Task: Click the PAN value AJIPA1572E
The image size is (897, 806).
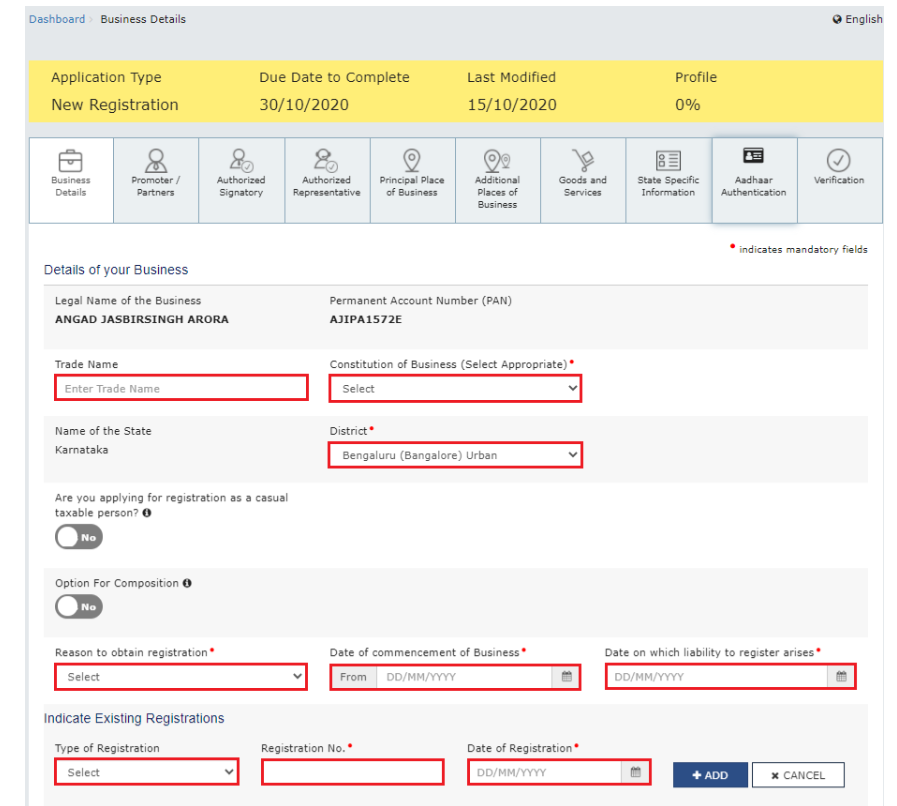Action: click(366, 319)
